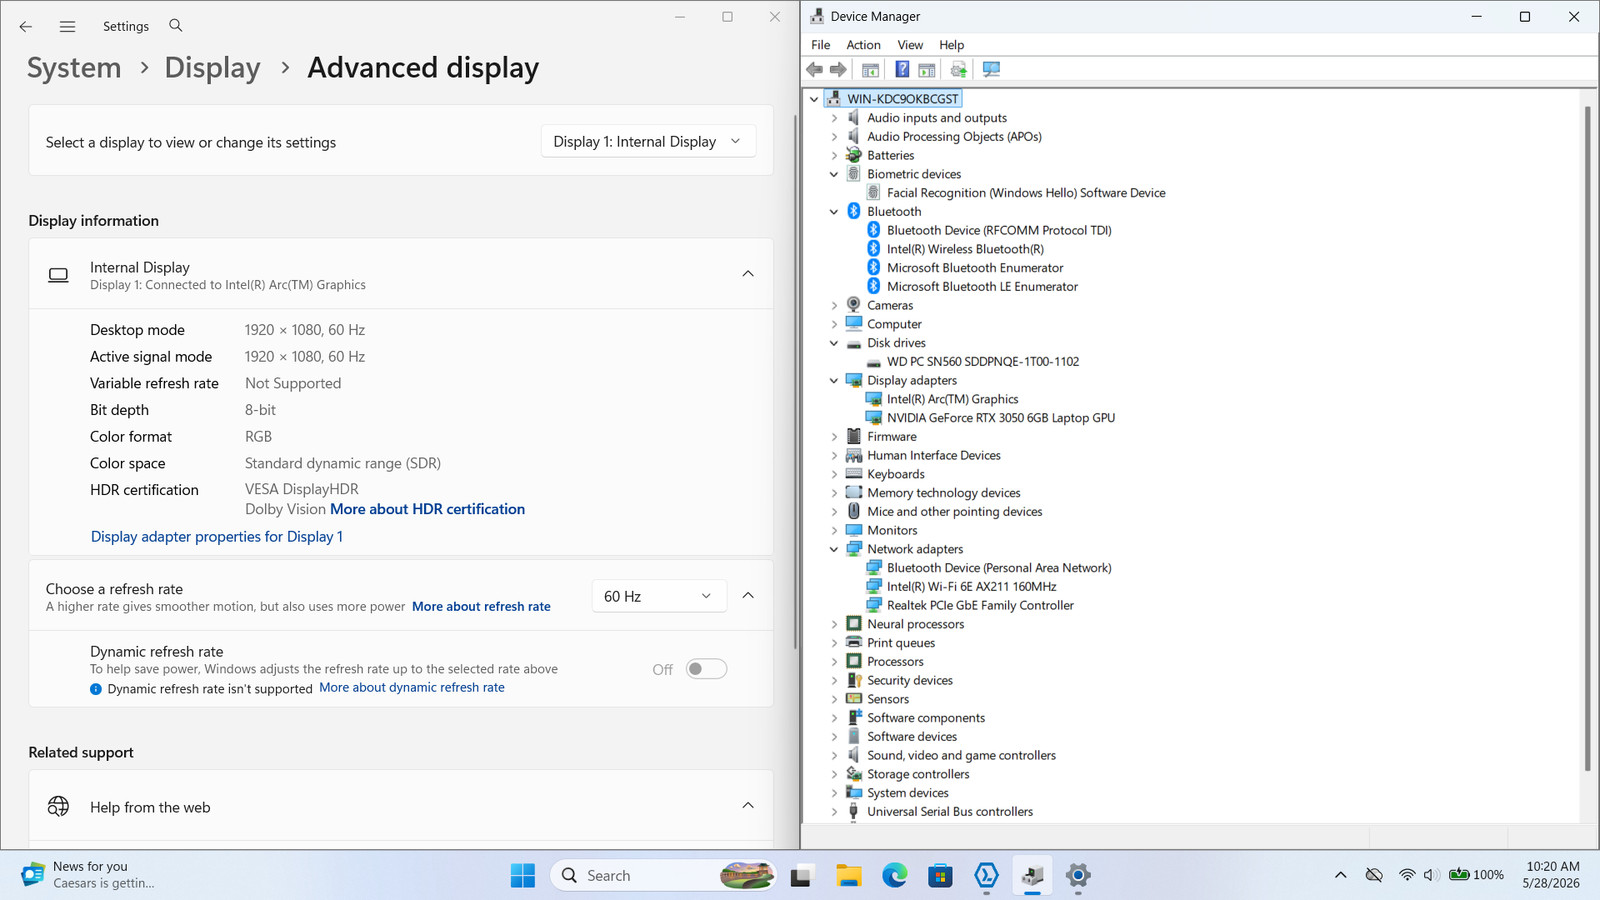Select the Neural processors category
Screen dimensions: 1600x900
coord(915,624)
